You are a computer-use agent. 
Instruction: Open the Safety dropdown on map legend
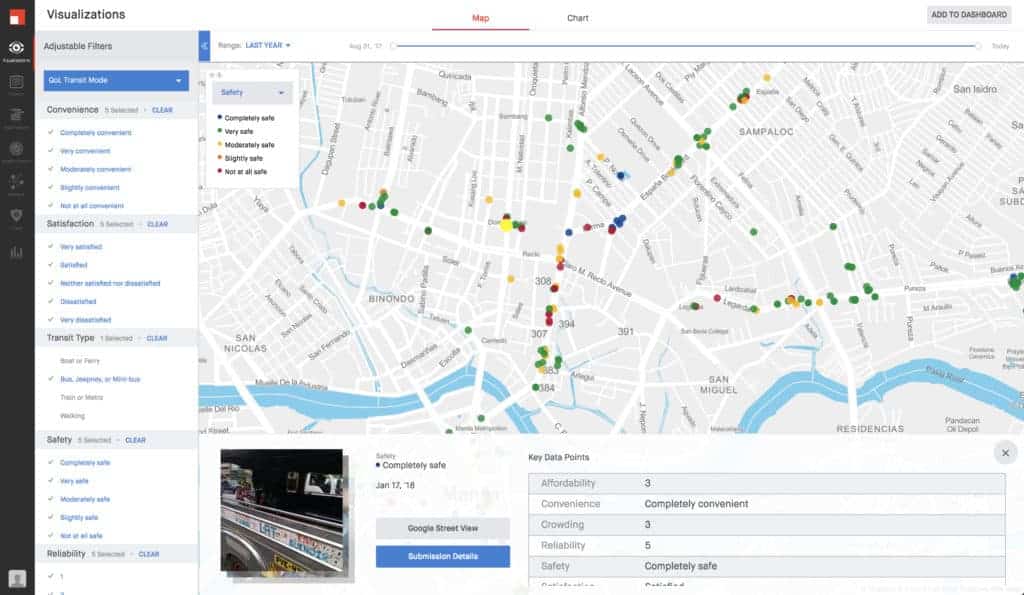click(x=252, y=93)
